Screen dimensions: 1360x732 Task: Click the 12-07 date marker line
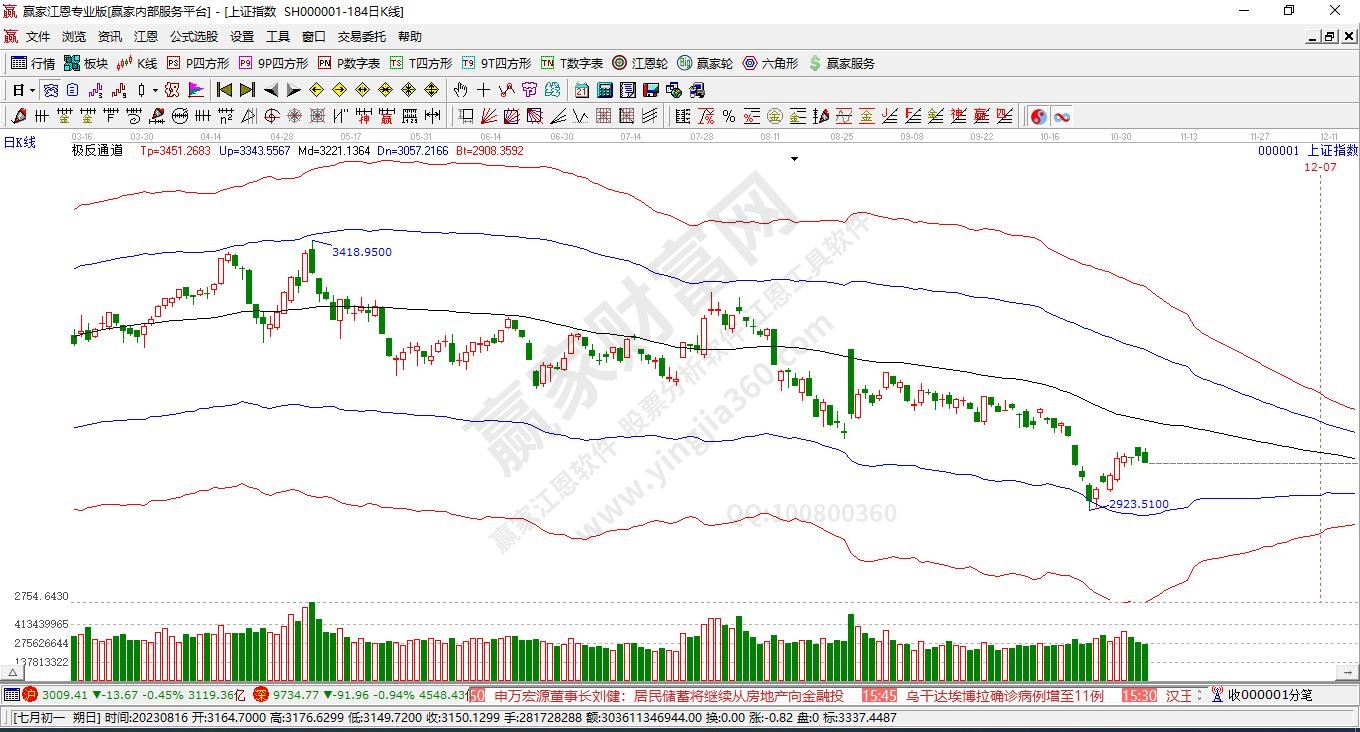tap(1320, 167)
